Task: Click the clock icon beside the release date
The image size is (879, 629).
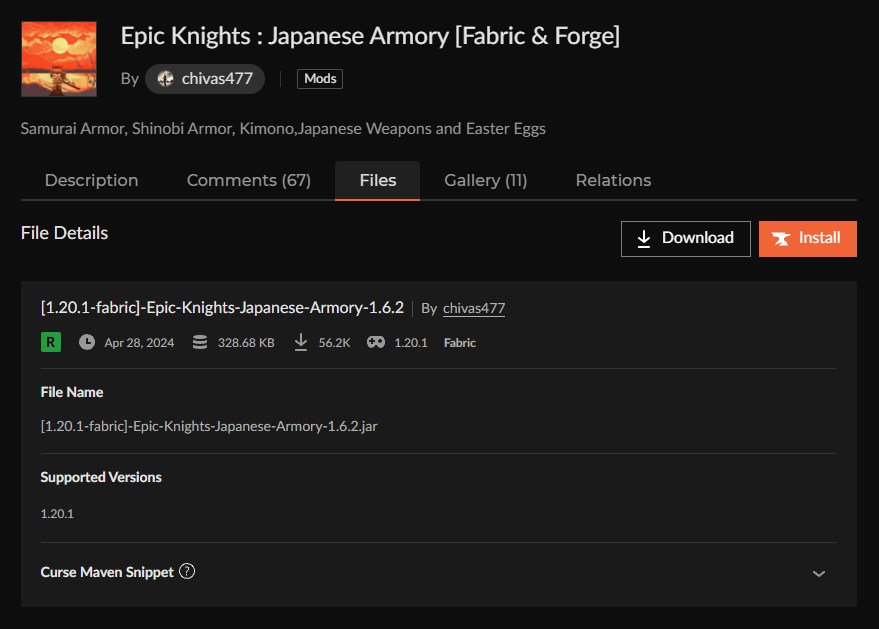Action: click(x=89, y=342)
